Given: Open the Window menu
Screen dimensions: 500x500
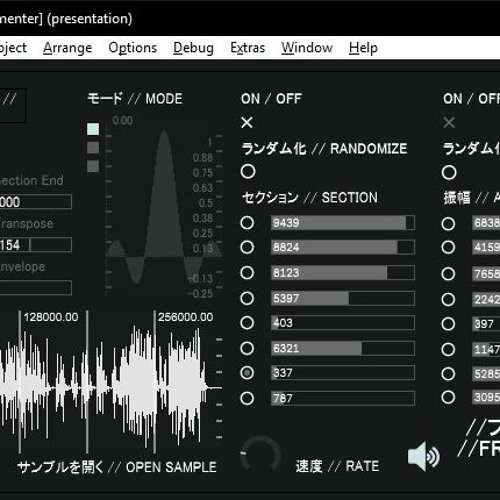Looking at the screenshot, I should [x=307, y=48].
